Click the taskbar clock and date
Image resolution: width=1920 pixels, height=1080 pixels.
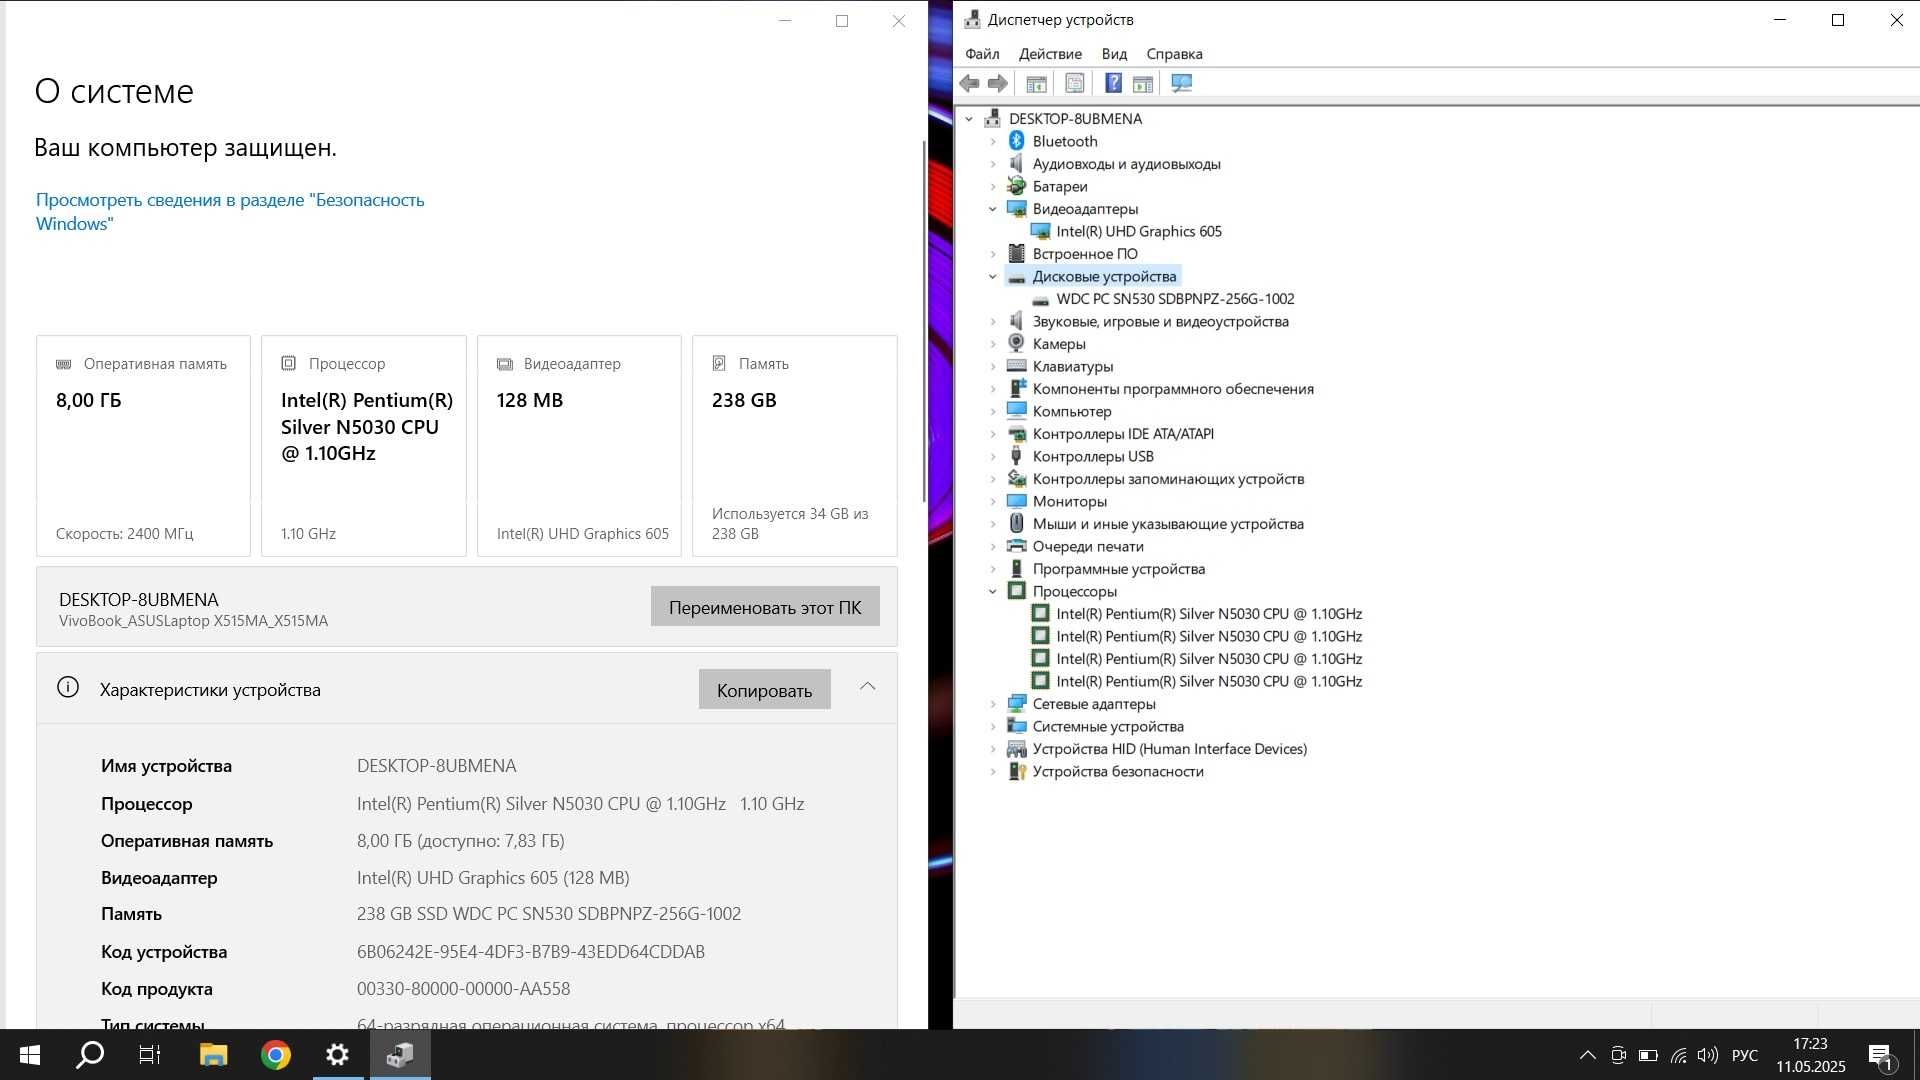pyautogui.click(x=1811, y=1055)
